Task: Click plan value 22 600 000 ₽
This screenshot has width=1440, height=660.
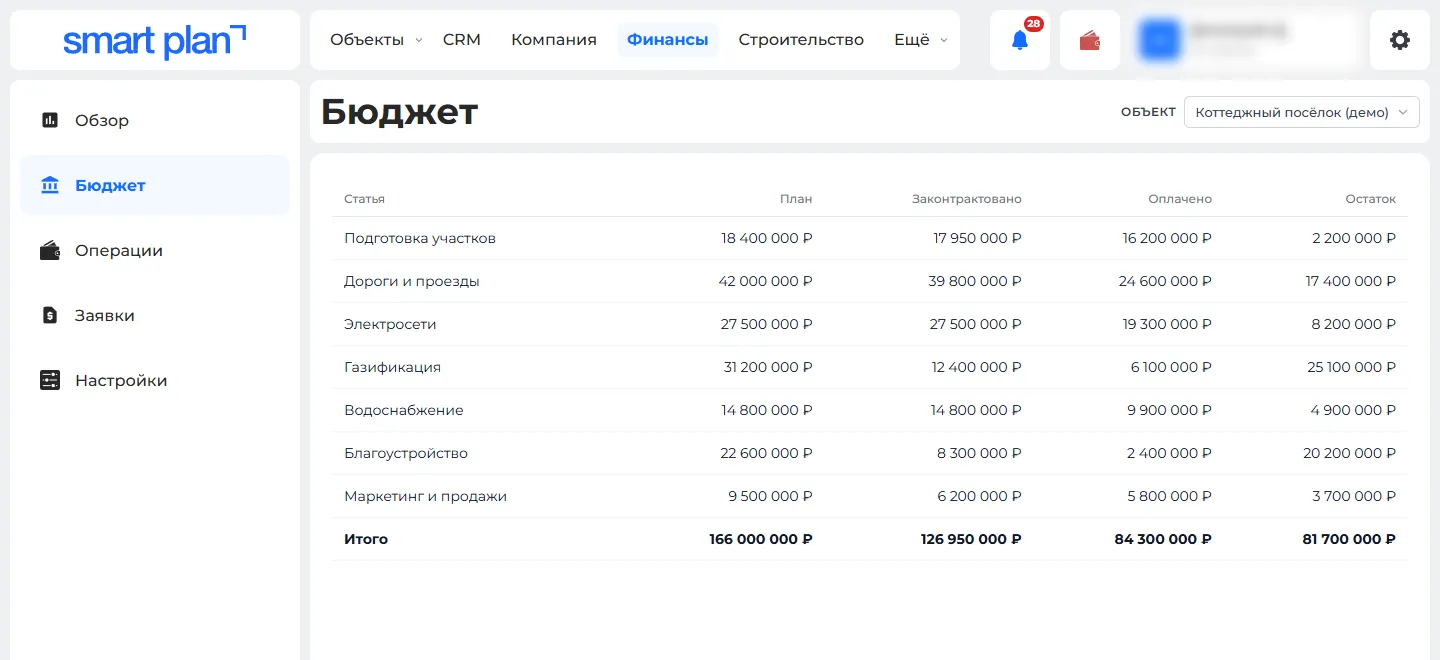Action: 767,453
